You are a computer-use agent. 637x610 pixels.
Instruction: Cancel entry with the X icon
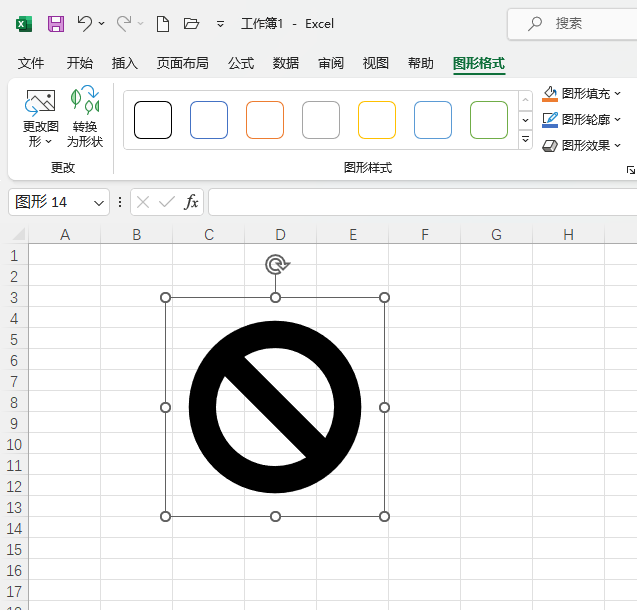click(143, 202)
